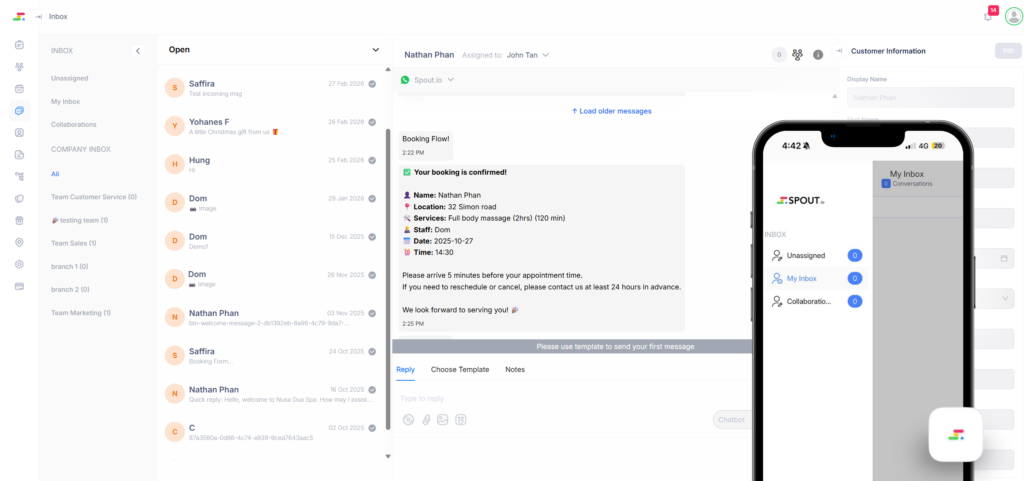Toggle checkmark on Yohanes F conversation
This screenshot has height=481, width=1024.
[x=372, y=122]
